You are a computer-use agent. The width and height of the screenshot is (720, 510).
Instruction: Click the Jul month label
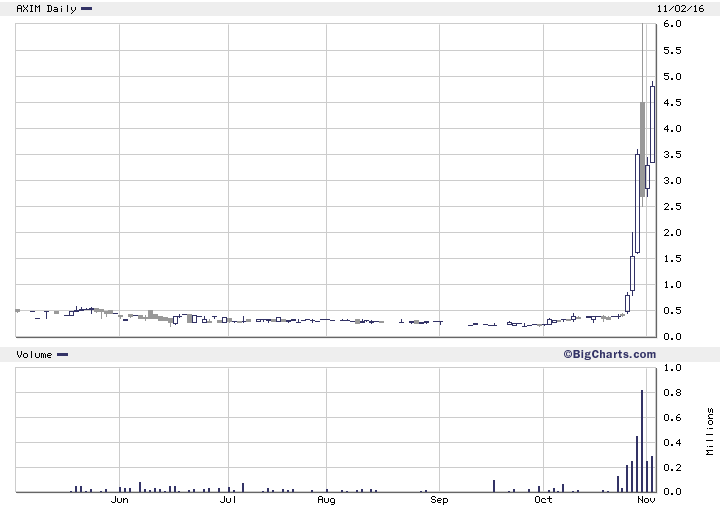point(228,500)
